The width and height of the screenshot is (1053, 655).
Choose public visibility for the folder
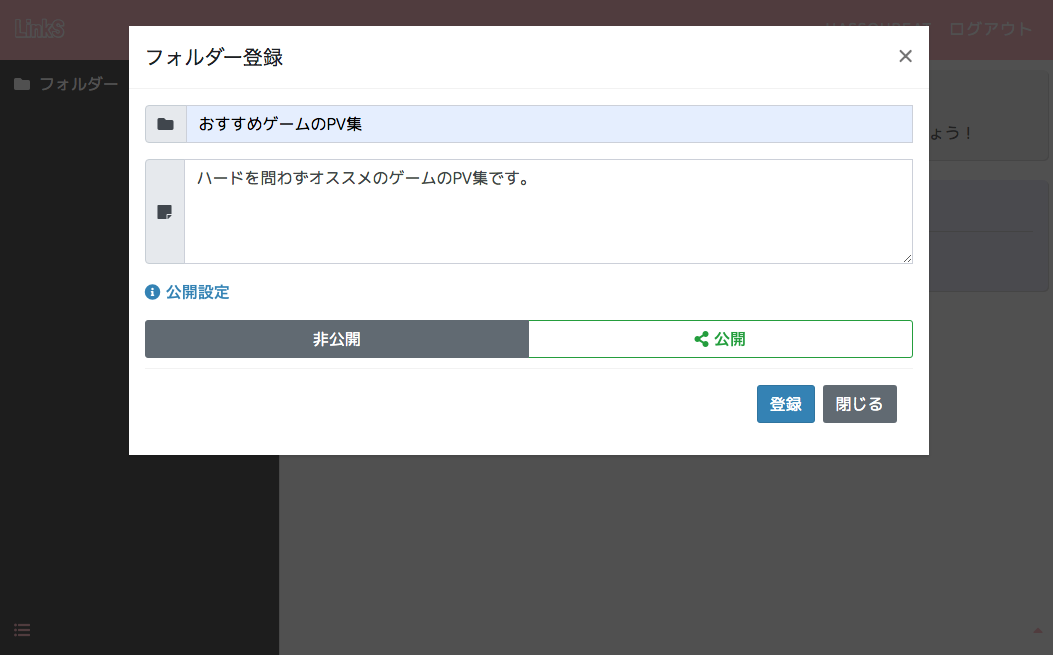720,338
